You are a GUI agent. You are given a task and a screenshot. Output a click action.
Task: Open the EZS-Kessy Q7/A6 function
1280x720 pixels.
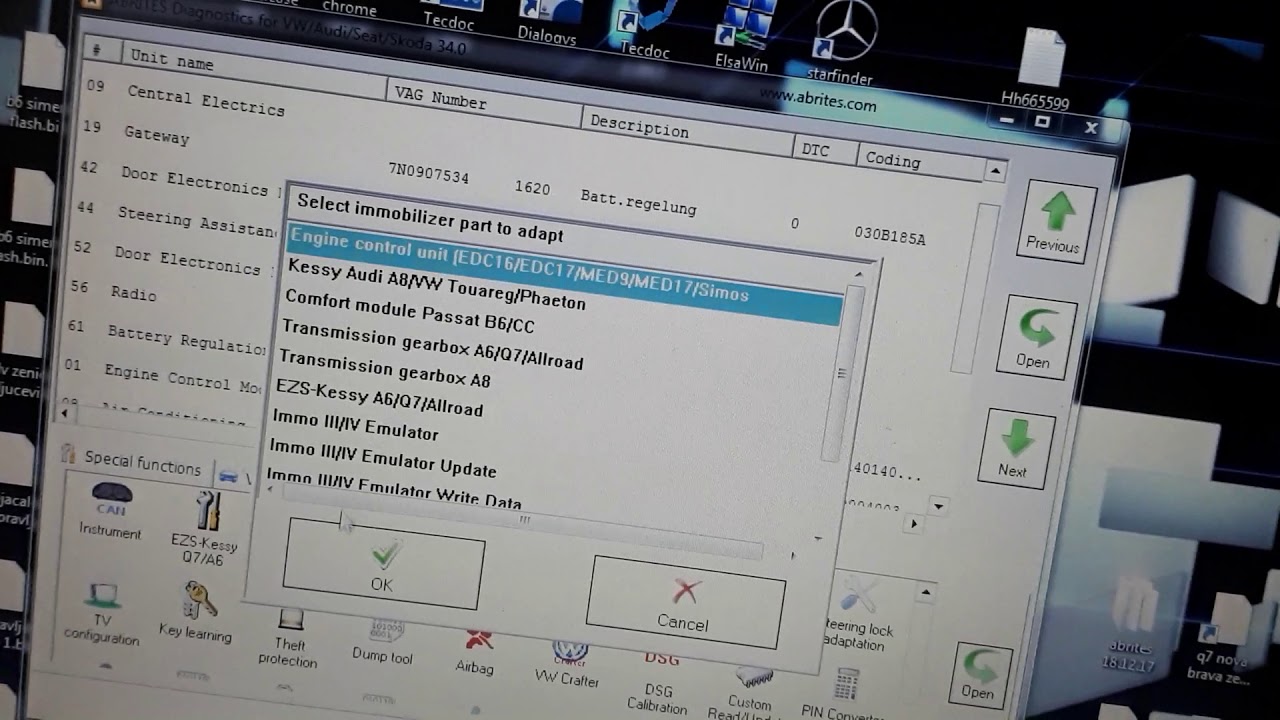click(205, 527)
